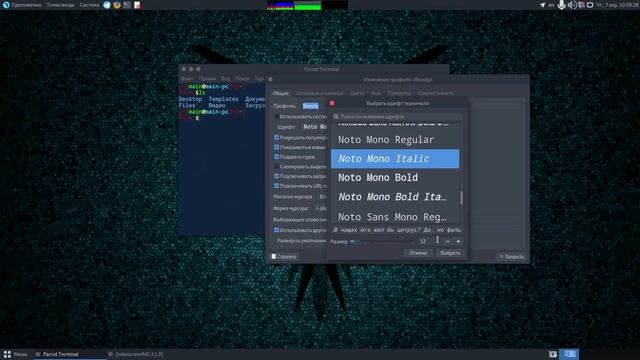Image resolution: width=640 pixels, height=360 pixels.
Task: Toggle the 'Показывать в новых' checkbox
Action: [x=276, y=147]
